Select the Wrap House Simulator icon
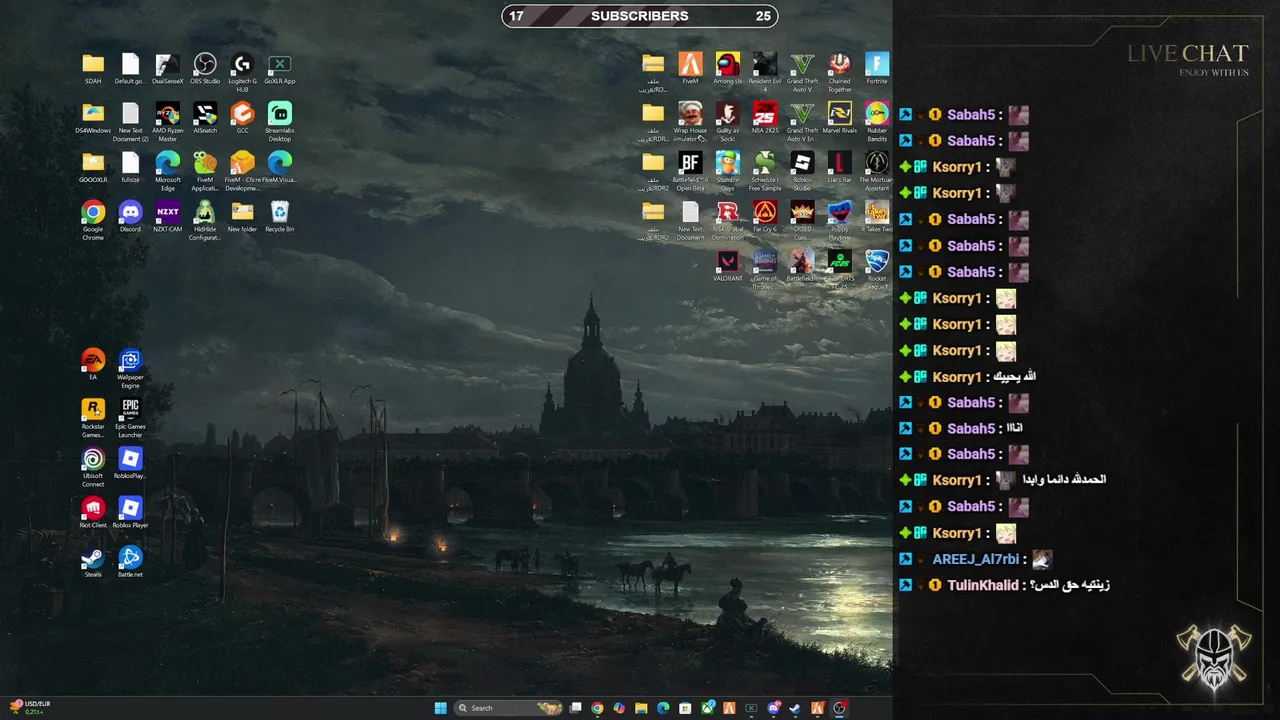 [x=690, y=122]
